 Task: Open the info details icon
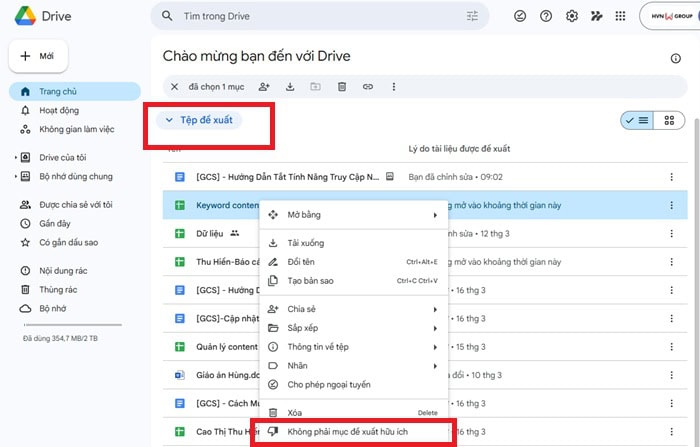point(675,59)
